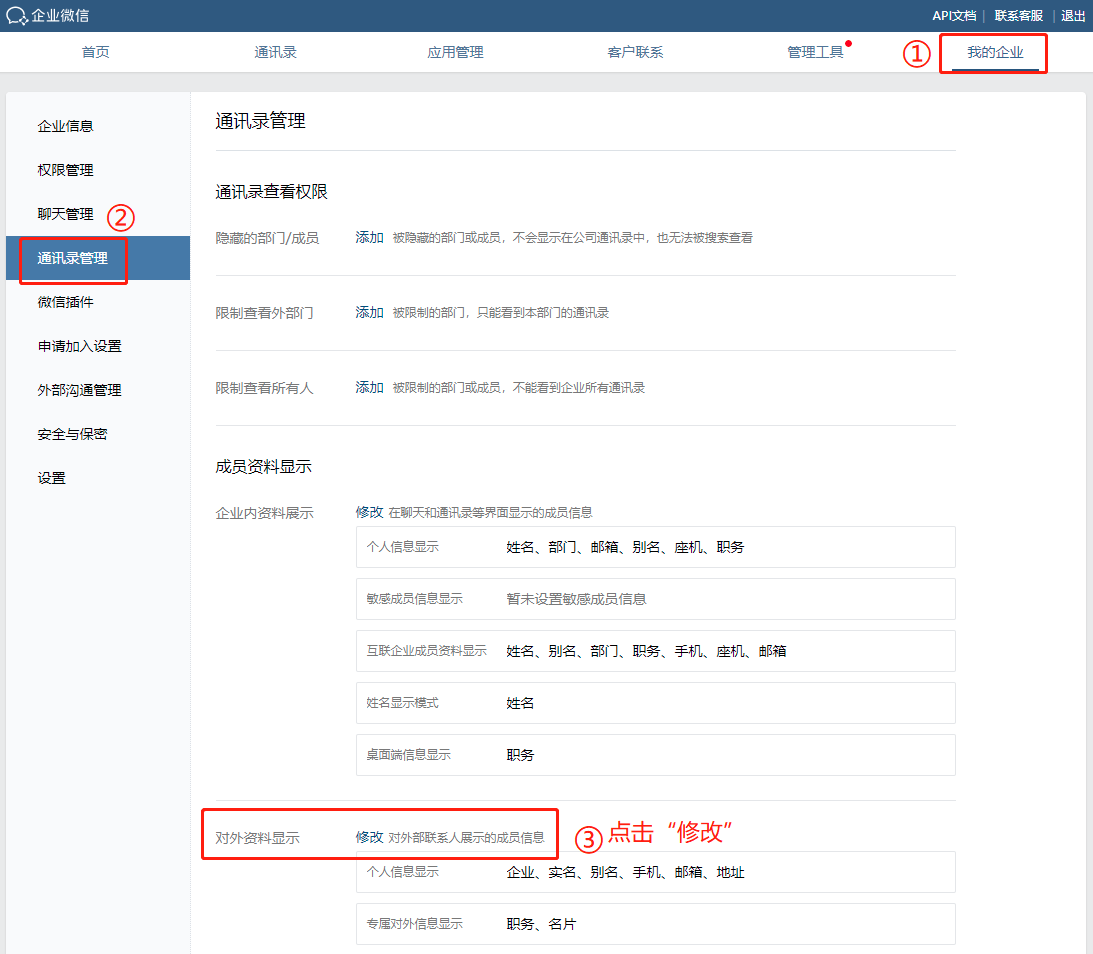Open 聊天管理 in the sidebar
Image resolution: width=1093 pixels, height=954 pixels.
click(66, 214)
